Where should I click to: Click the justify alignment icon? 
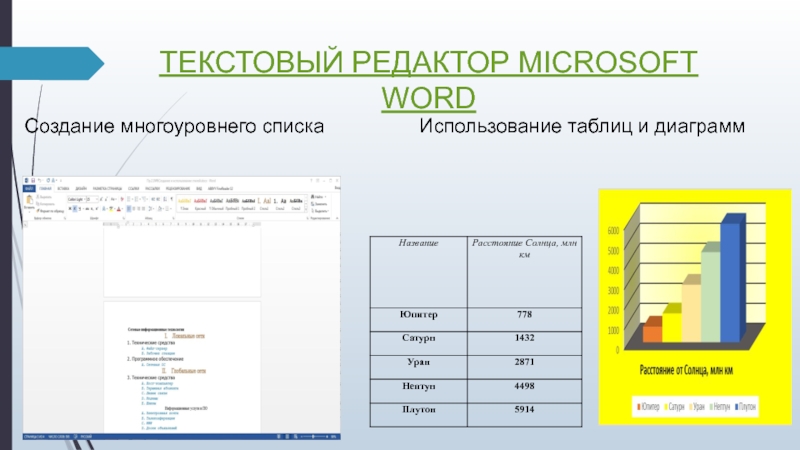click(x=143, y=209)
